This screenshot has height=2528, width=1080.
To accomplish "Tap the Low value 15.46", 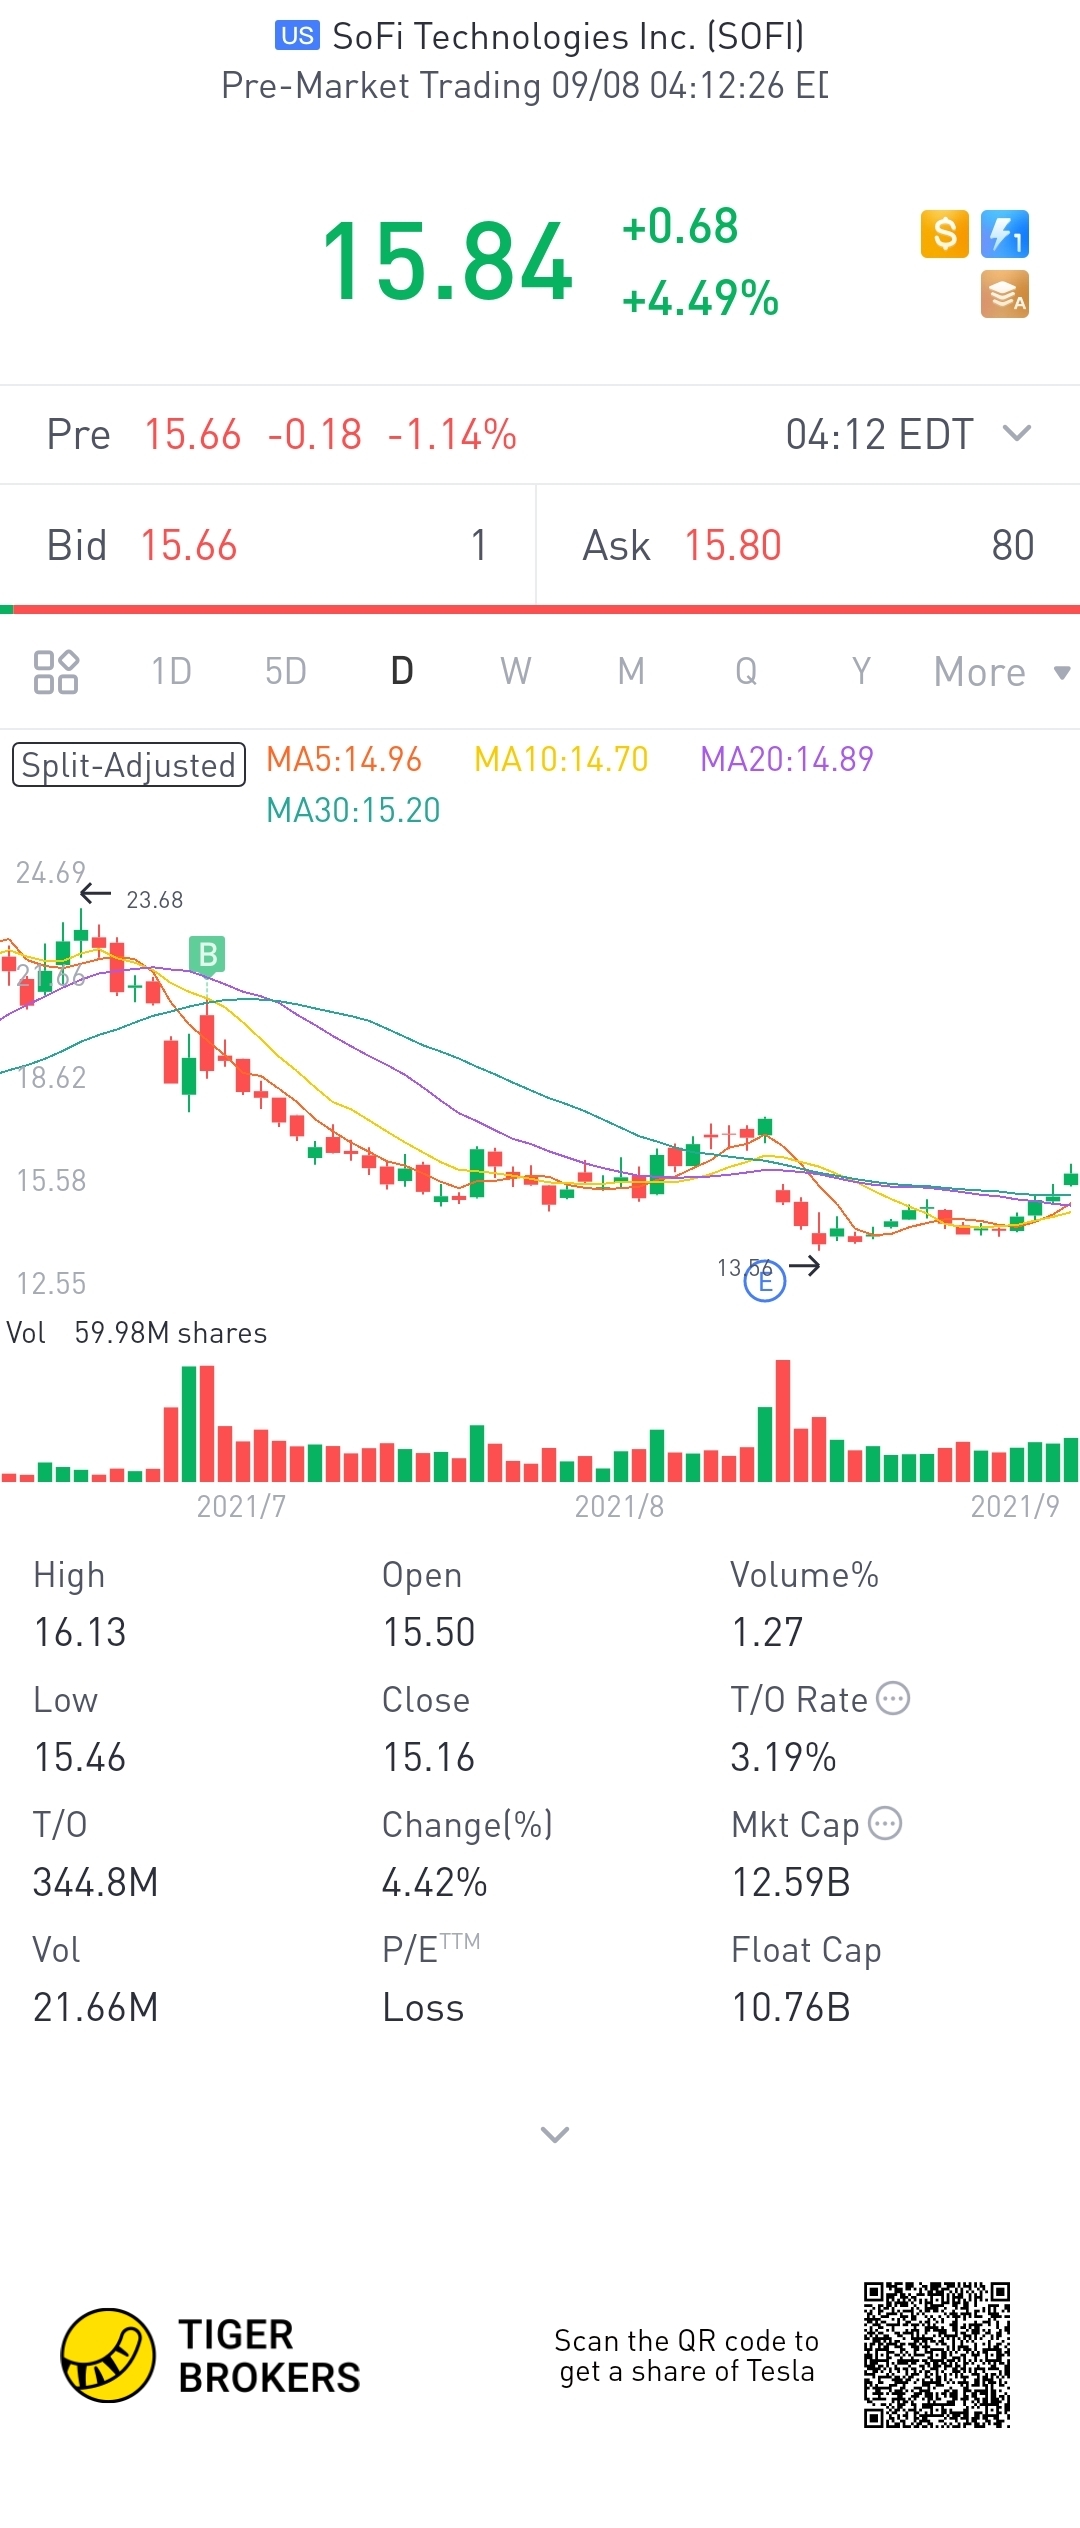I will [80, 1758].
